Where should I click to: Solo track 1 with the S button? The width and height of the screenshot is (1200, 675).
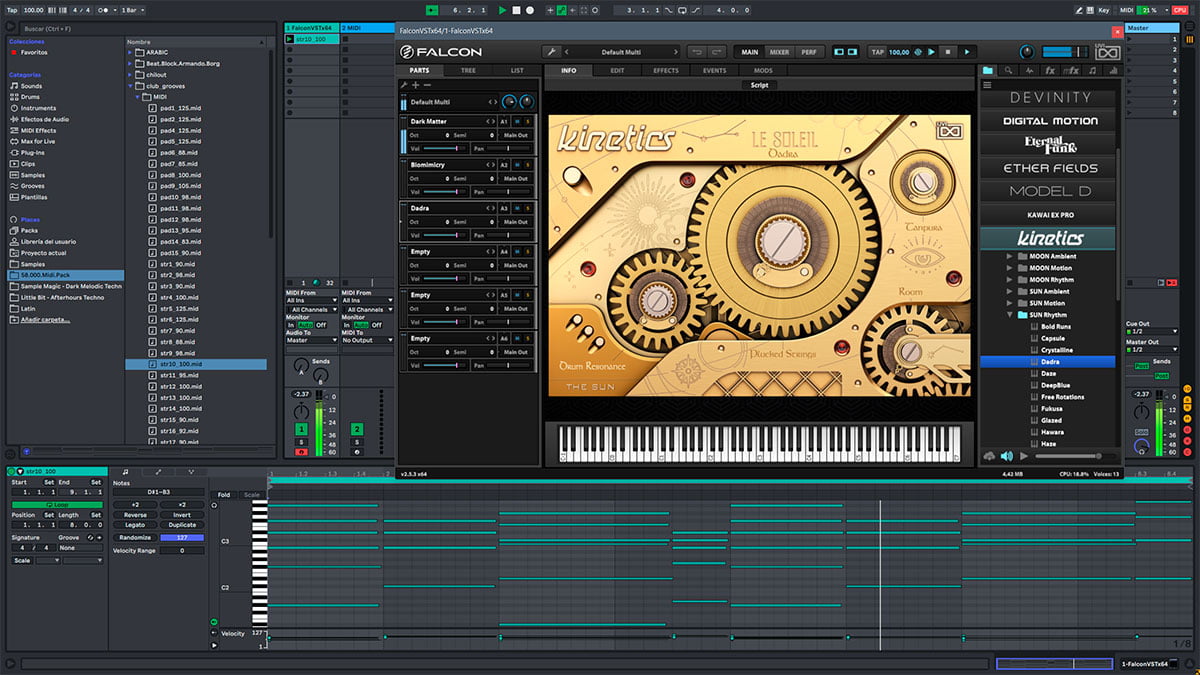pos(301,441)
